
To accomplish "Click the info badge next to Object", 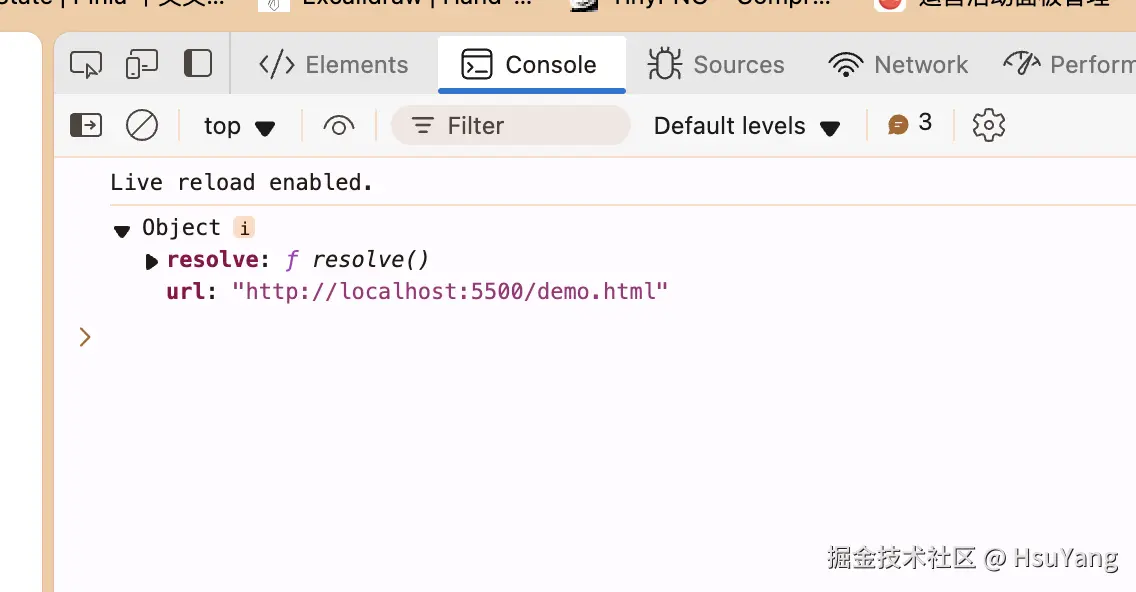I will coord(244,228).
